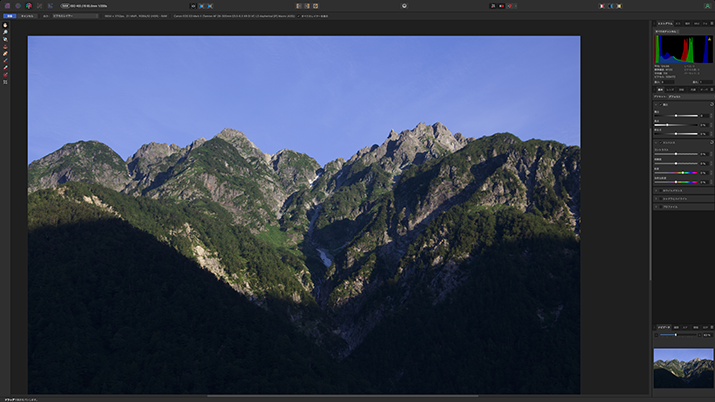Select the View (hand) tool

point(5,25)
